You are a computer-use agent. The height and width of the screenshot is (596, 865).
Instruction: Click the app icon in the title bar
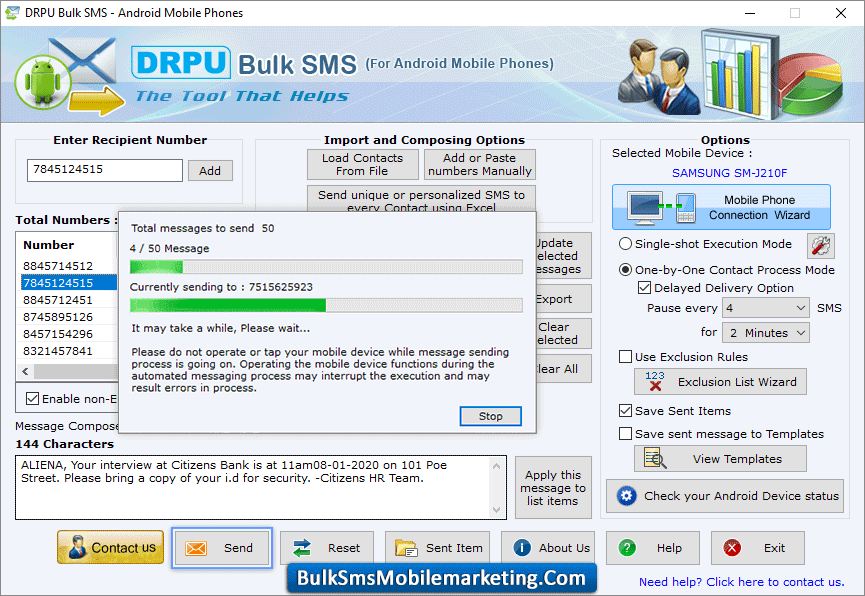coord(11,13)
